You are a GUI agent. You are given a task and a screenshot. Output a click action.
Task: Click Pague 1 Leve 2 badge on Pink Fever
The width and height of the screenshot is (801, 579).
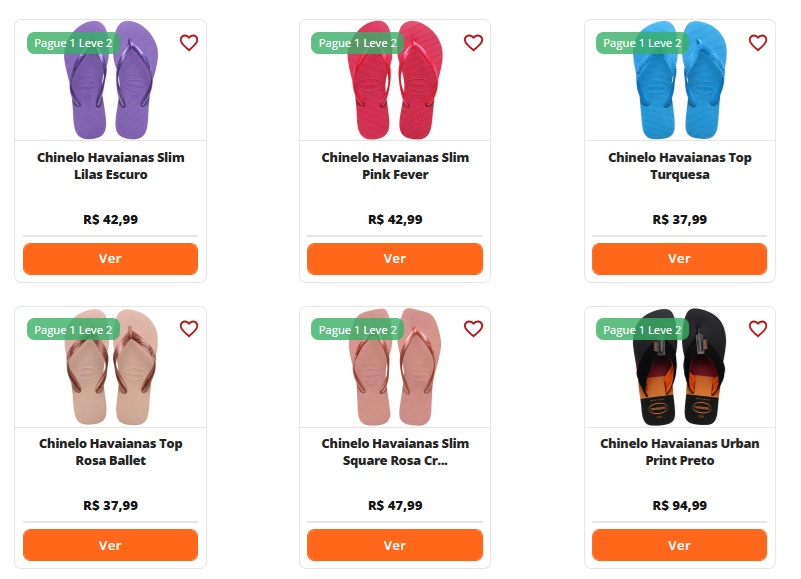click(x=357, y=43)
